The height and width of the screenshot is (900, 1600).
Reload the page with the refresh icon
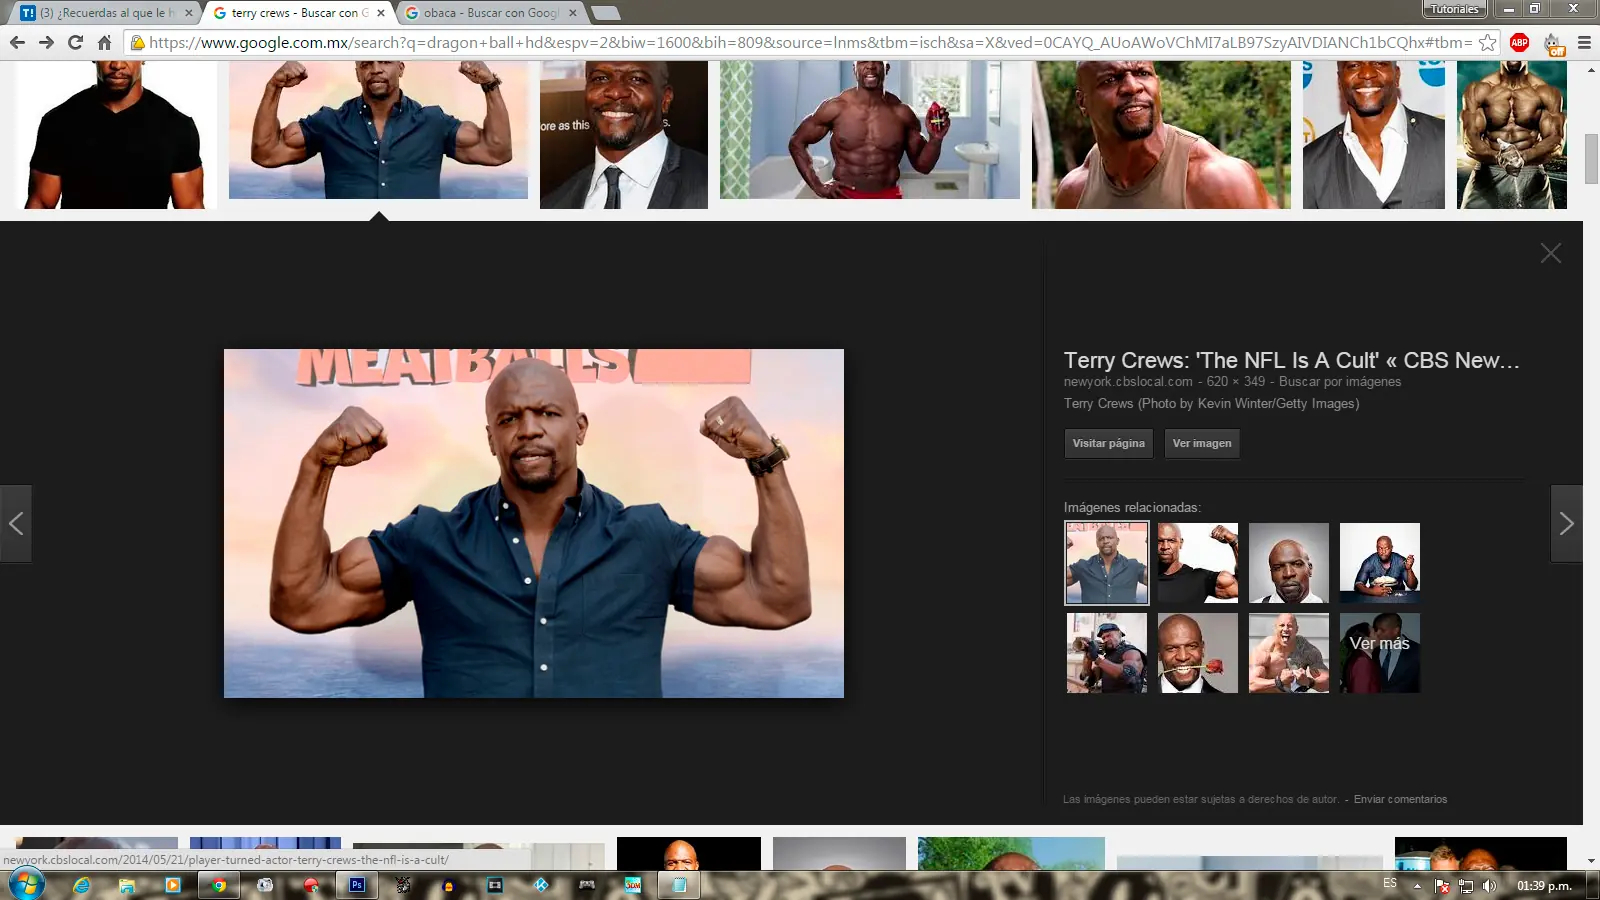(75, 42)
